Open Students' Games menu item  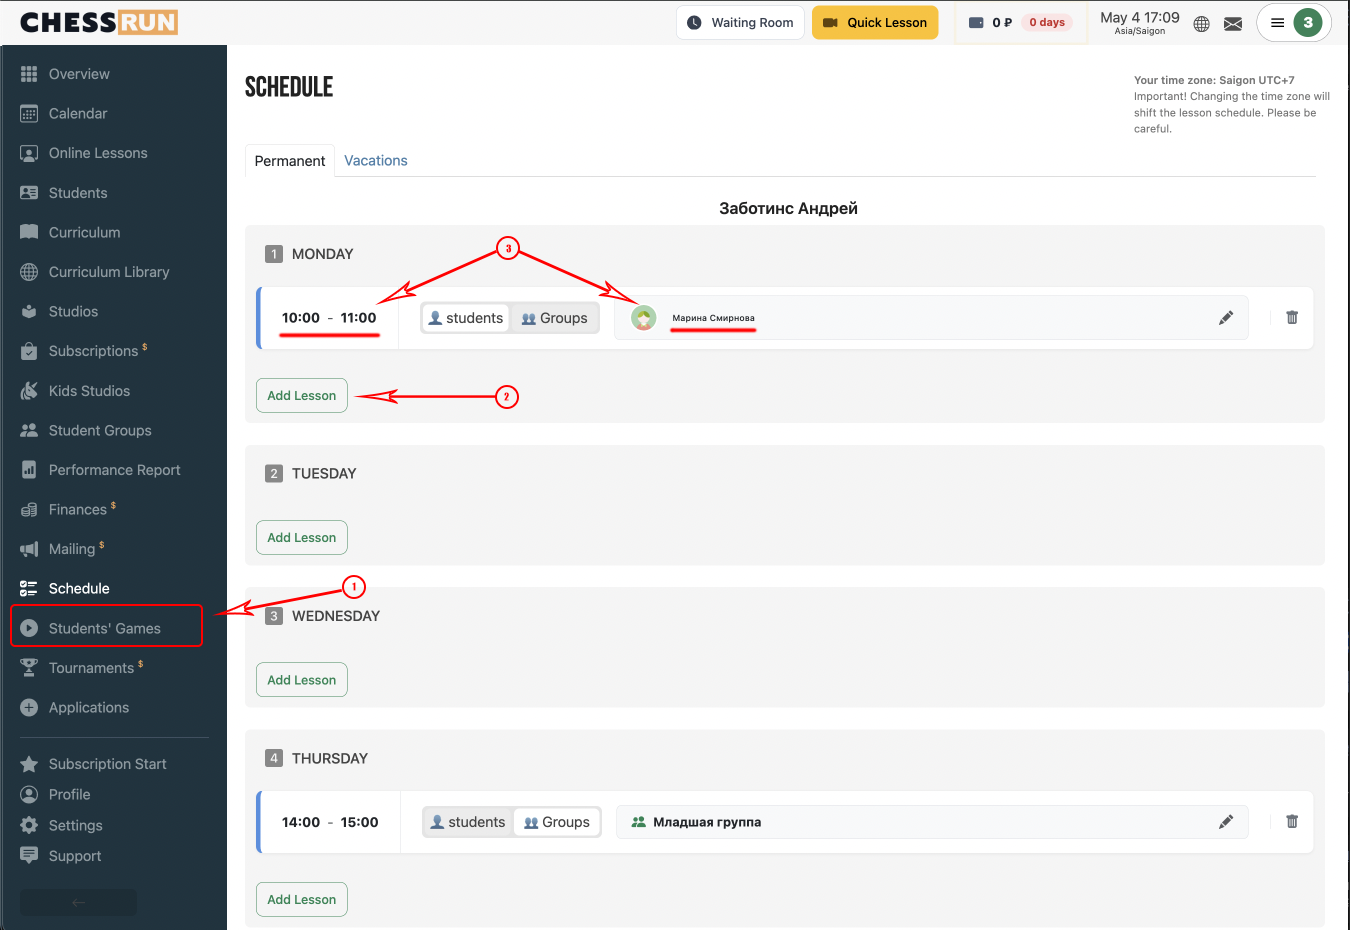[x=105, y=628]
